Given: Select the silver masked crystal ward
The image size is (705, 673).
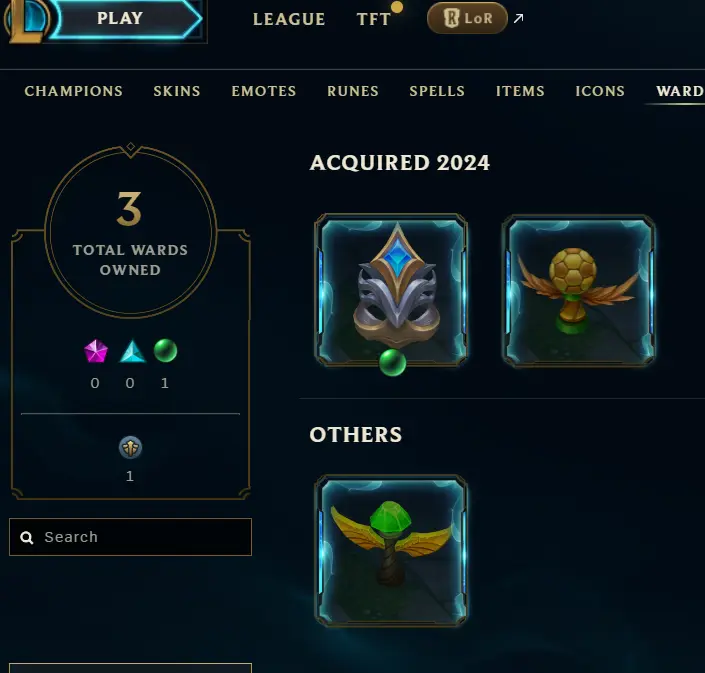Looking at the screenshot, I should tap(391, 290).
